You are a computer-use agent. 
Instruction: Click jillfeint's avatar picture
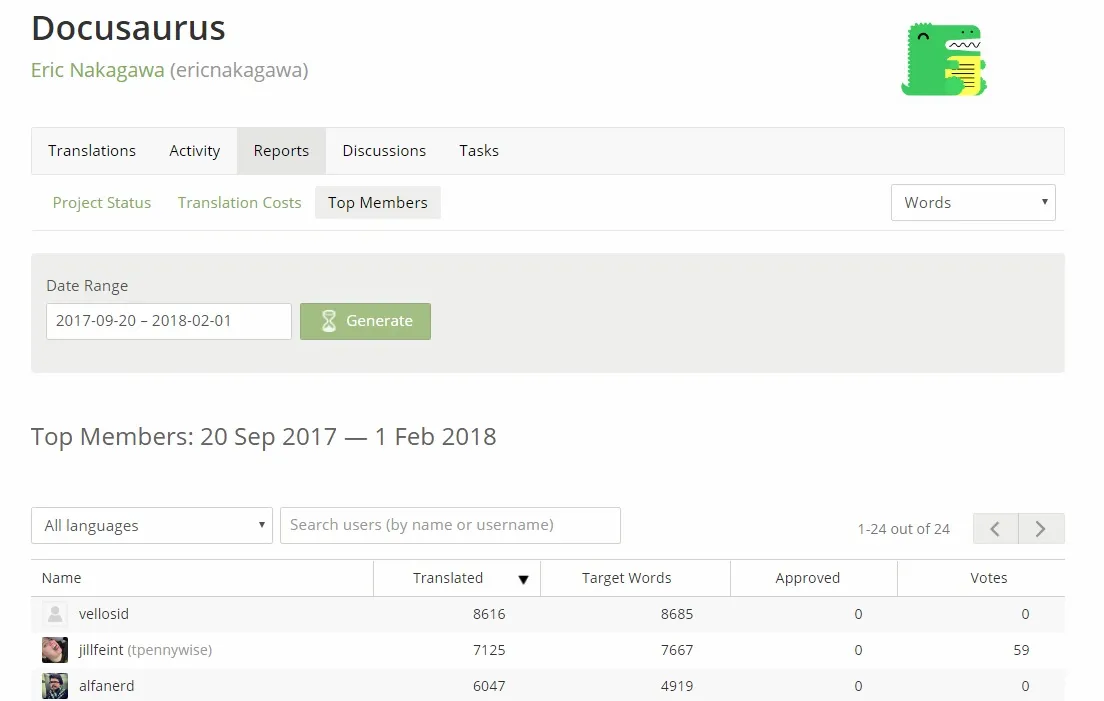(55, 650)
